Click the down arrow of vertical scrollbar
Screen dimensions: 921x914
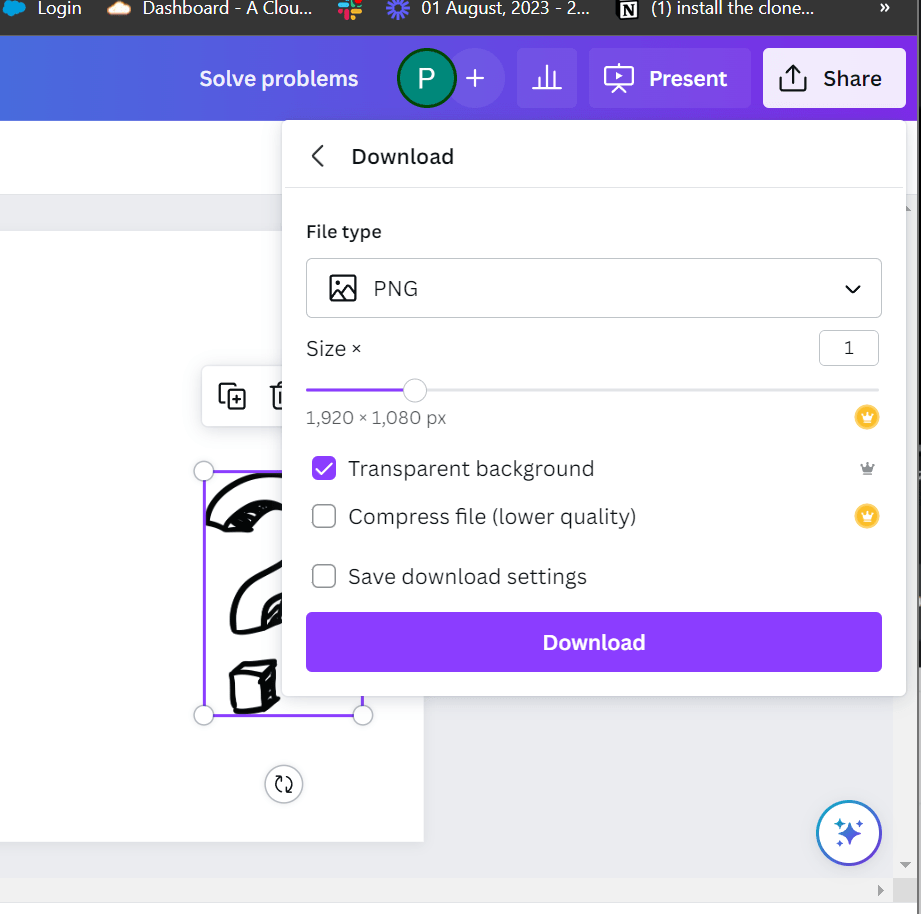[x=905, y=864]
